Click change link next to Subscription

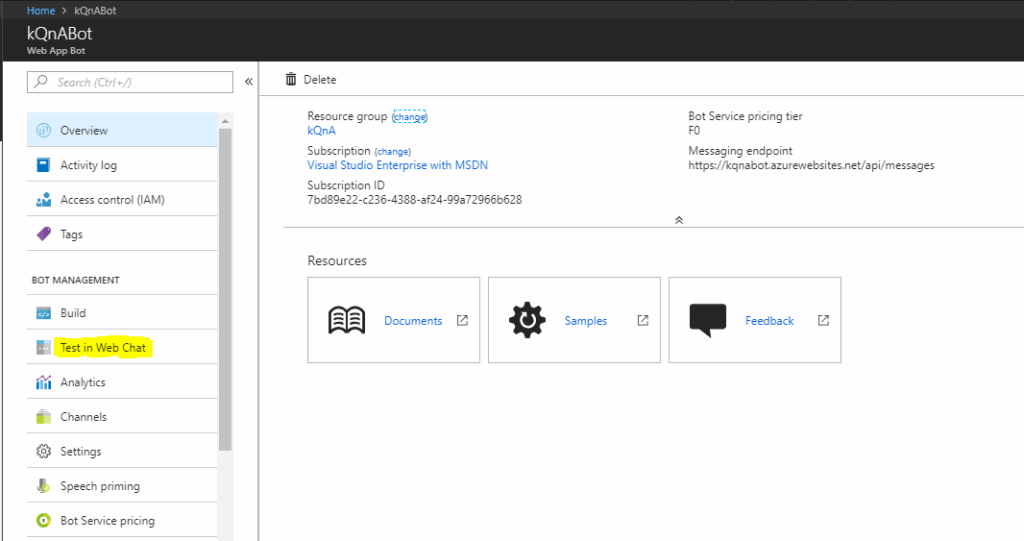(392, 152)
